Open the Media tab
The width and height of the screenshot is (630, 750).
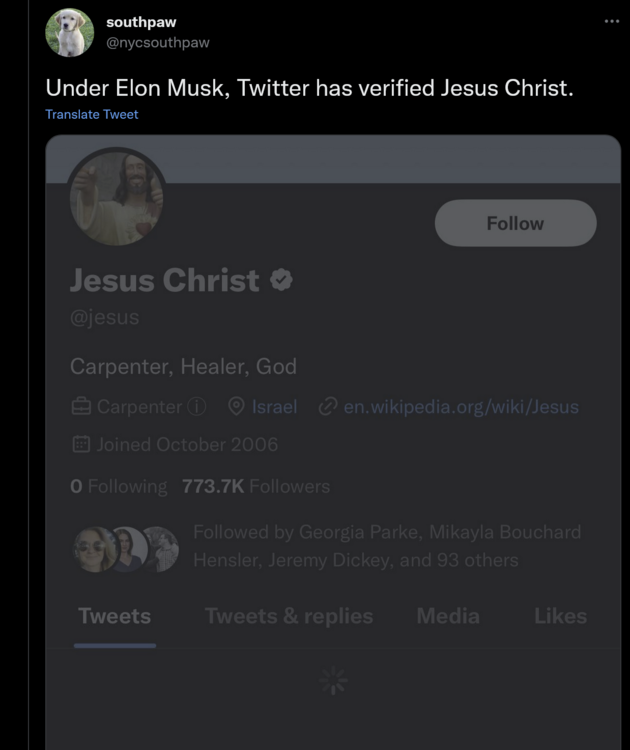(x=447, y=616)
